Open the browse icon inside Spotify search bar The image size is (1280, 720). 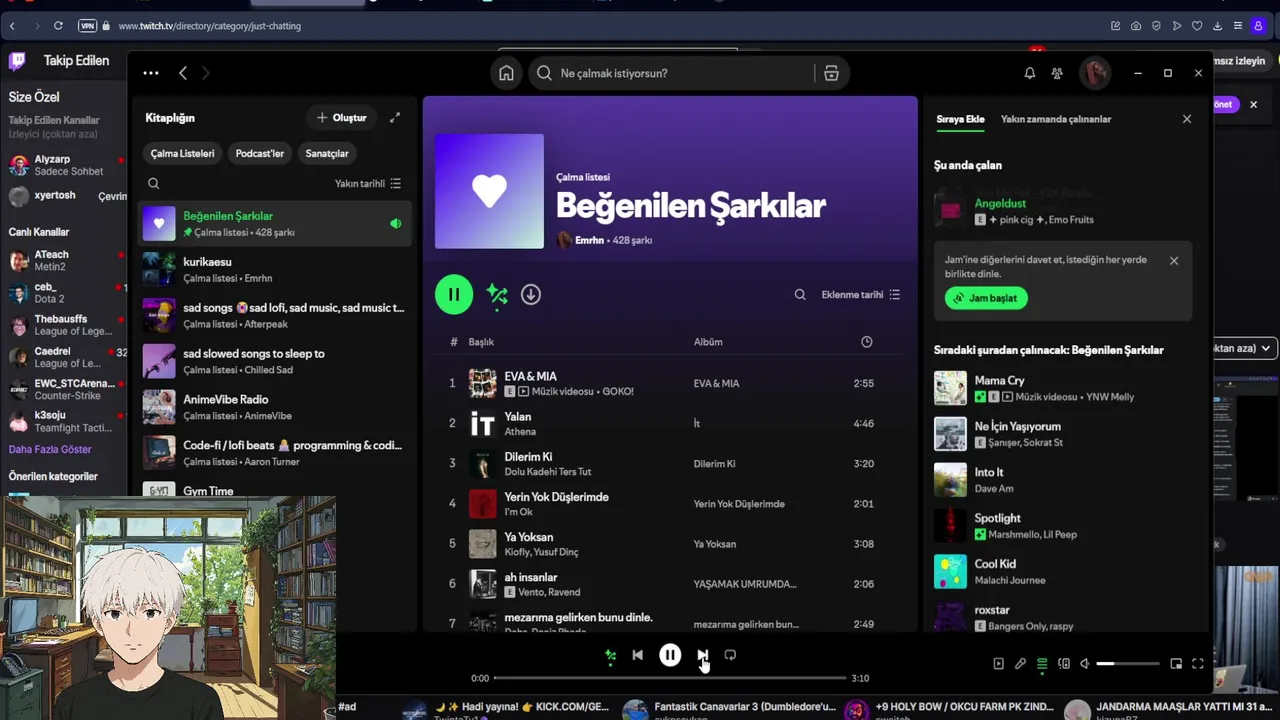831,73
